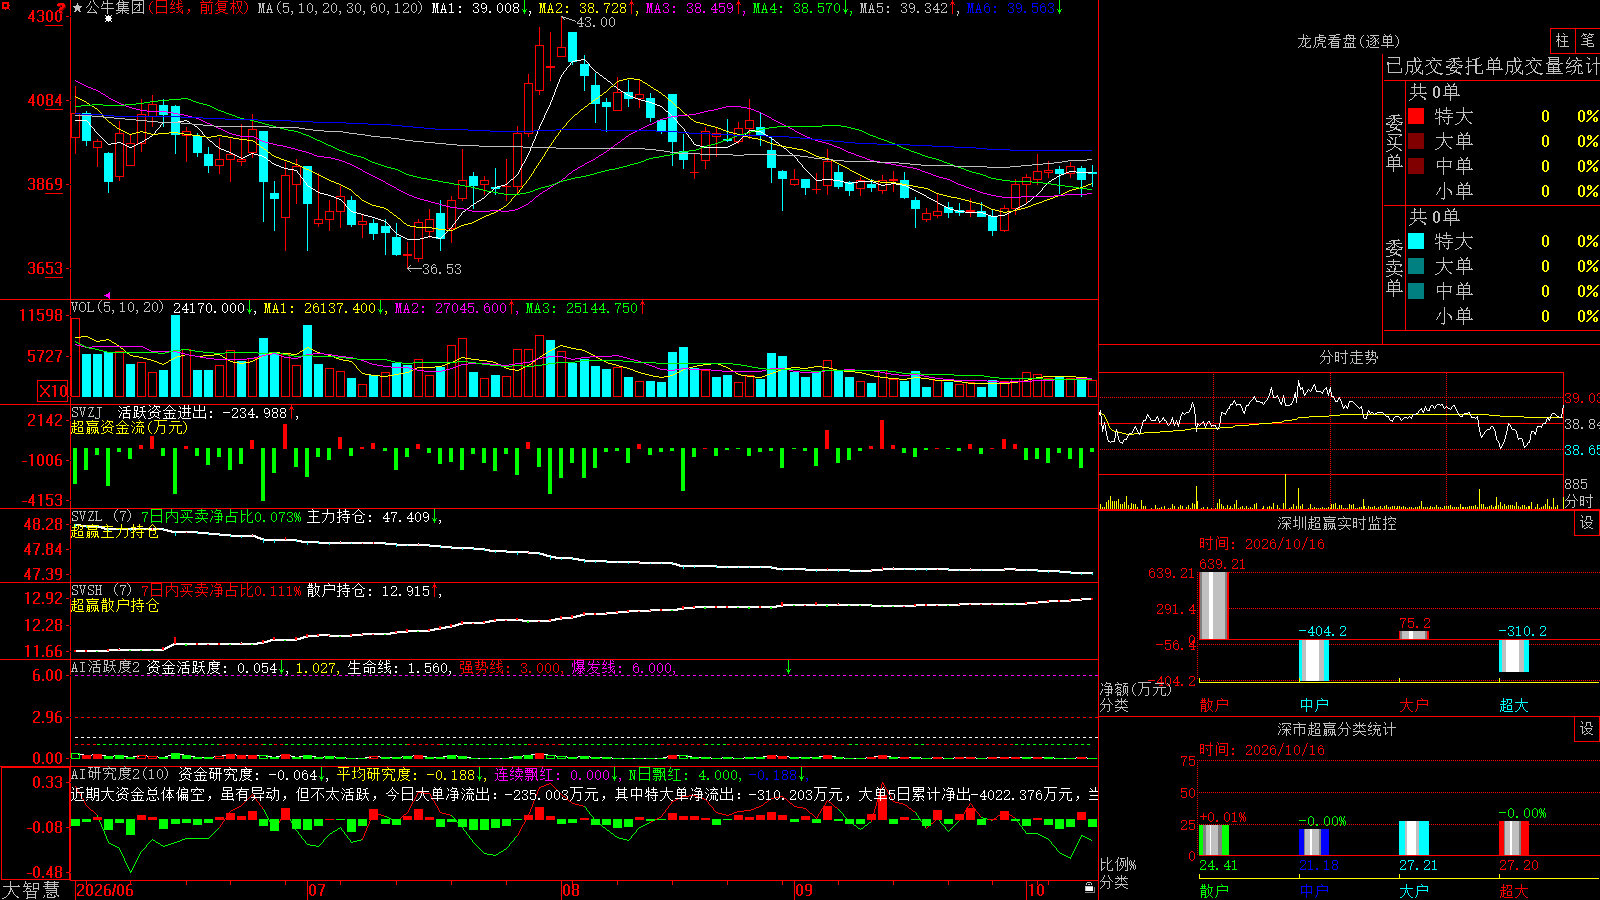
Task: Click the lock icon at chart bottom
Action: coord(1090,888)
